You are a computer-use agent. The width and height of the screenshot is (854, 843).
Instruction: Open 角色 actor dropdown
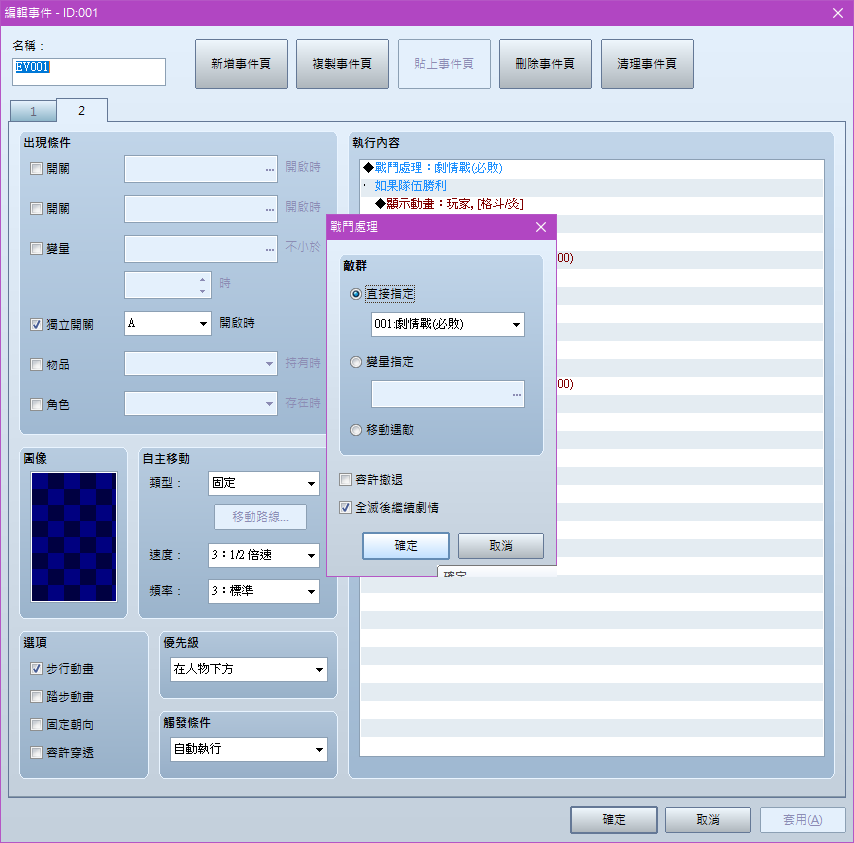(201, 404)
